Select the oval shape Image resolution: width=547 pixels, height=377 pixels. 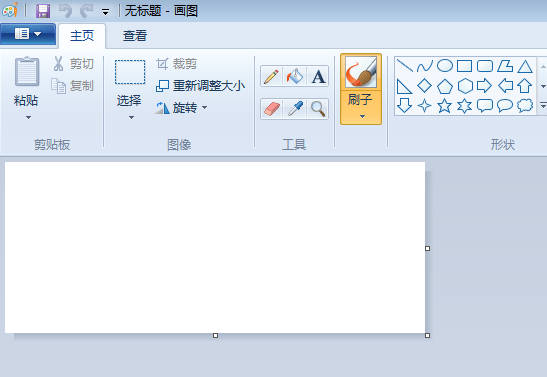click(x=445, y=66)
